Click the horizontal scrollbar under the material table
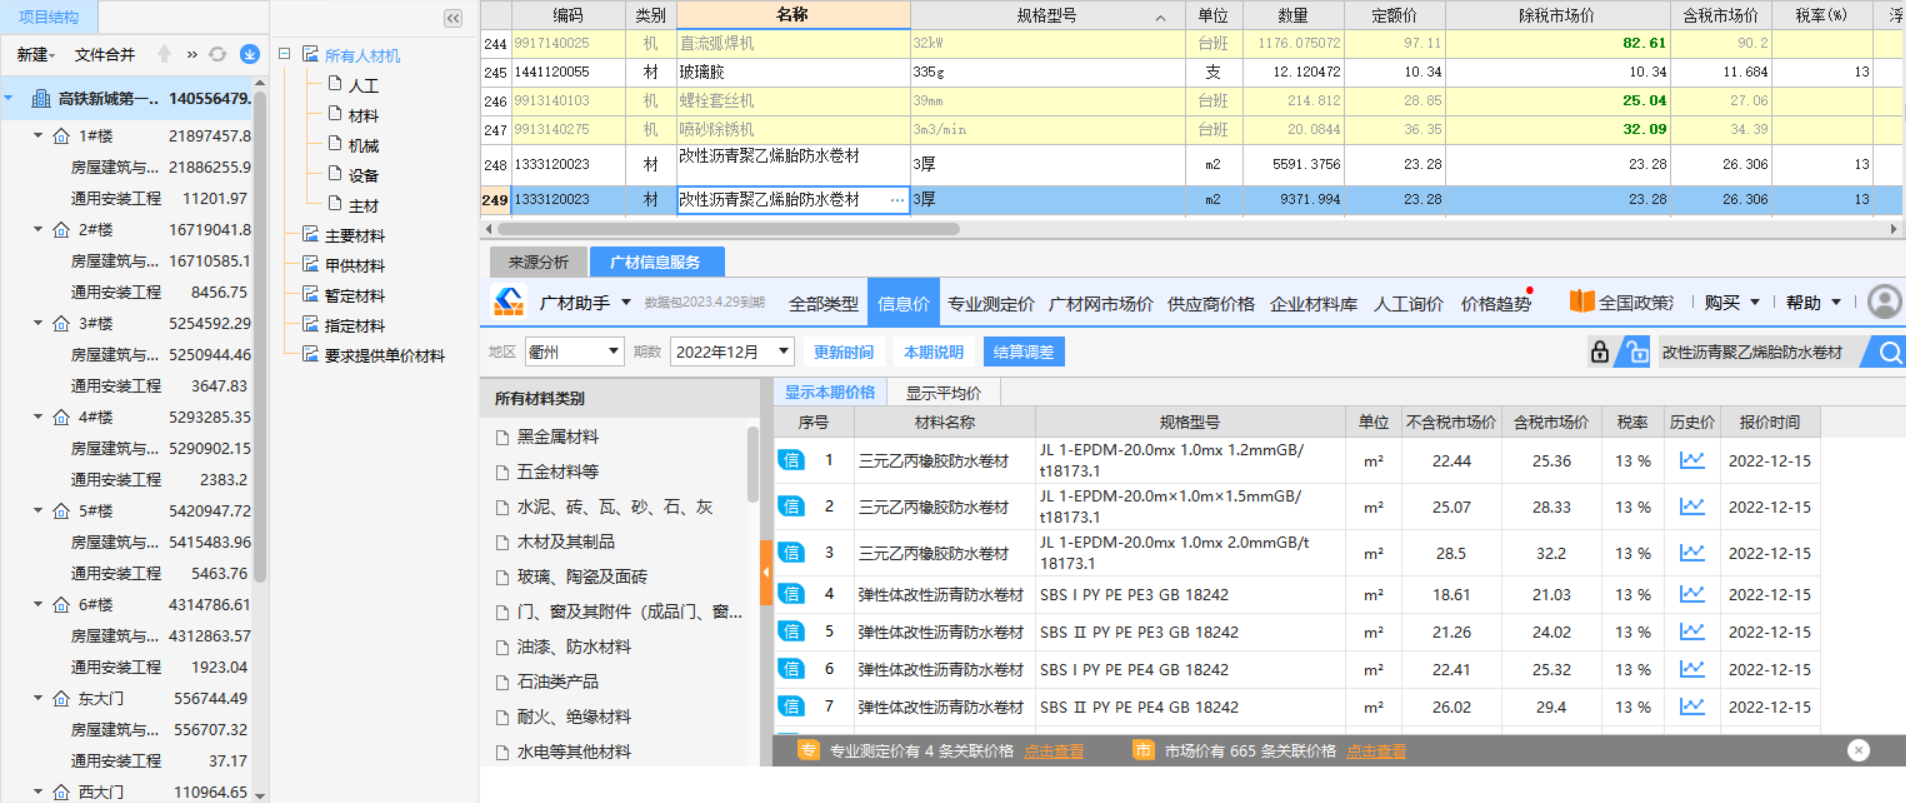This screenshot has height=803, width=1906. (x=729, y=229)
